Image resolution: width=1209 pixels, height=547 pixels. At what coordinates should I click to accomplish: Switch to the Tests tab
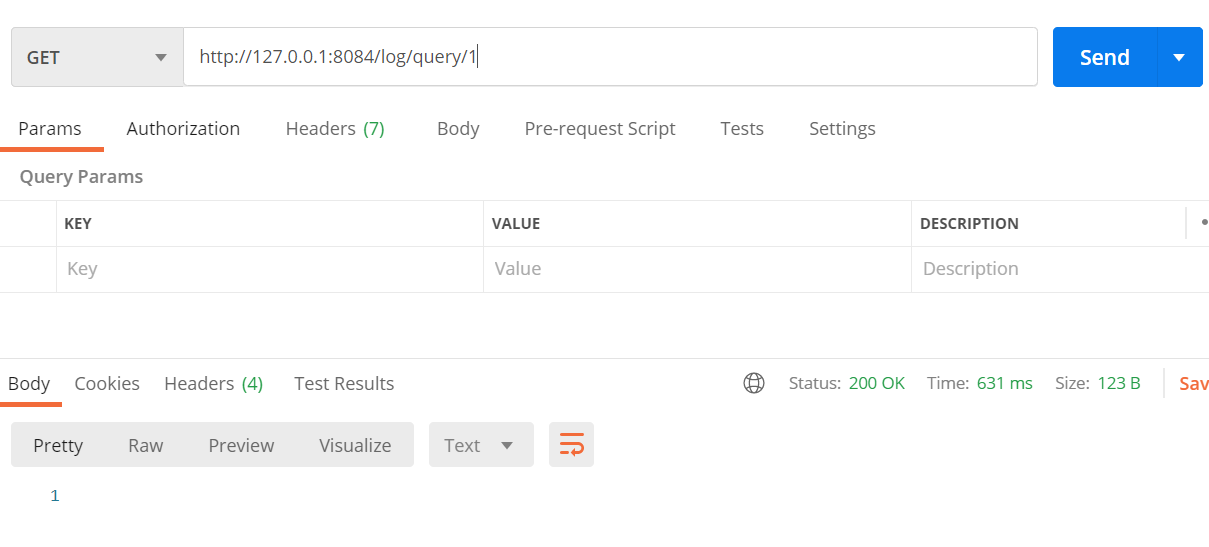pos(742,128)
